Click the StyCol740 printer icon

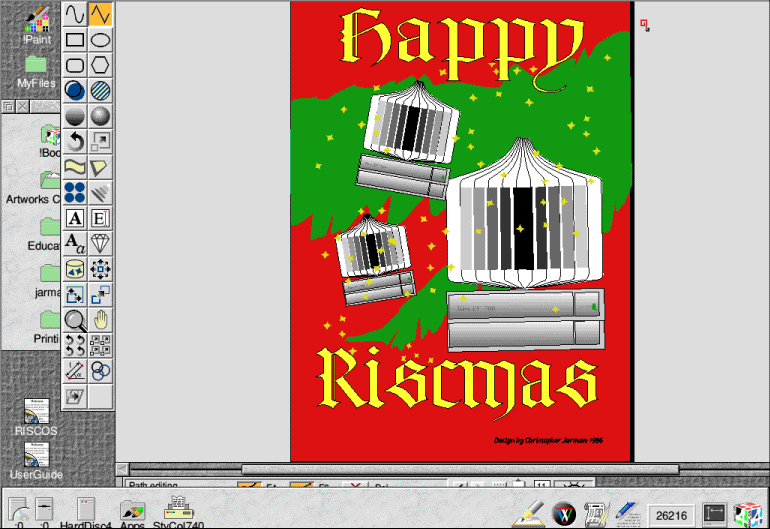pos(179,510)
